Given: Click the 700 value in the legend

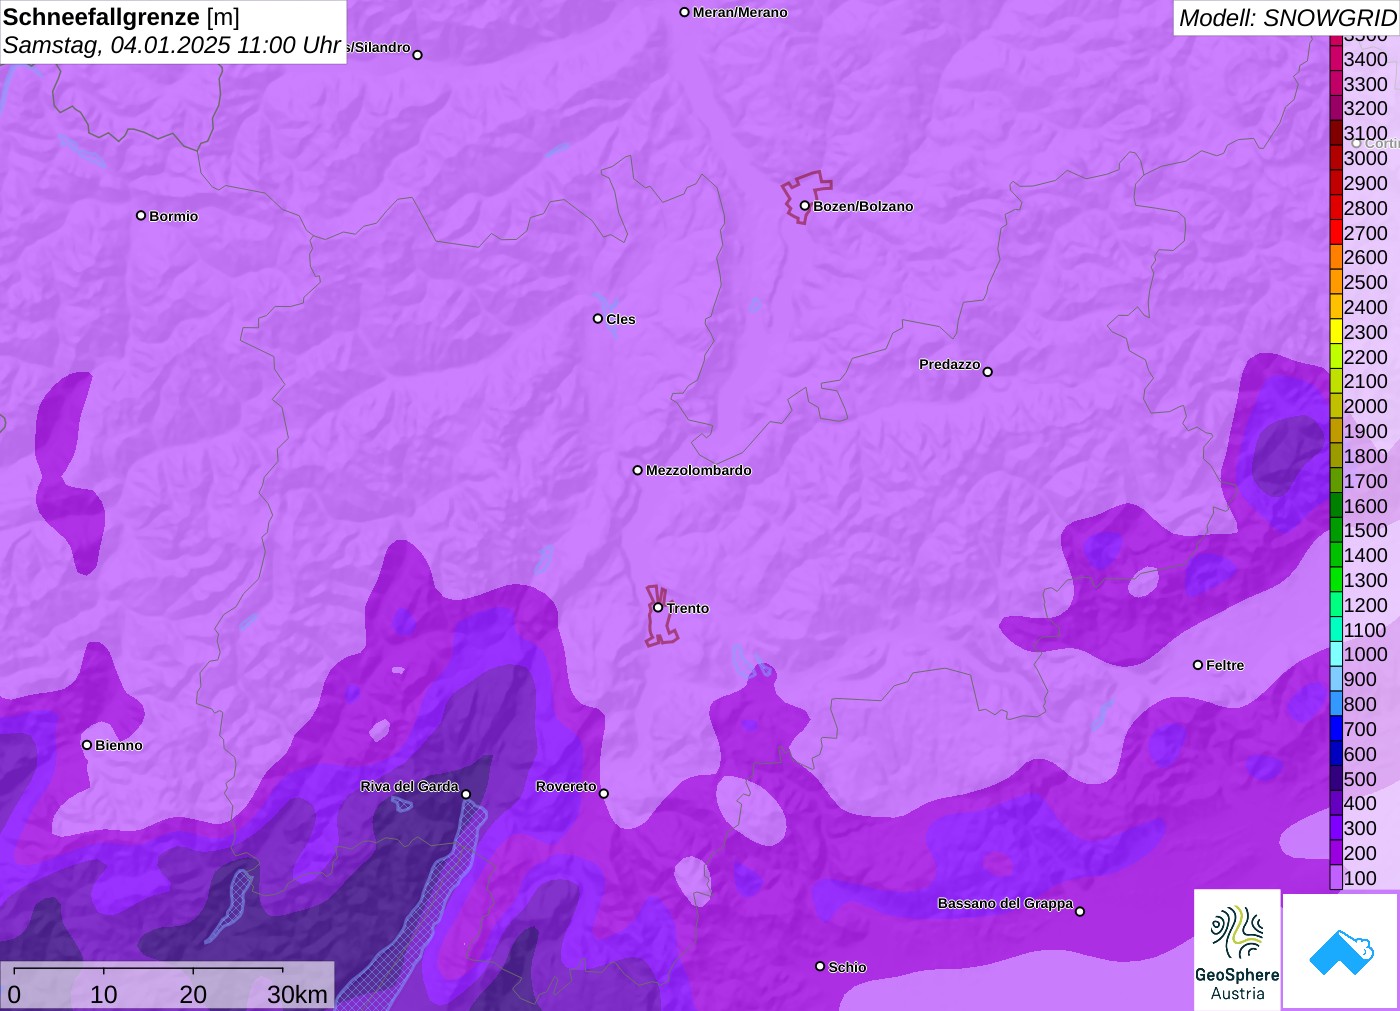Looking at the screenshot, I should pos(1360,729).
